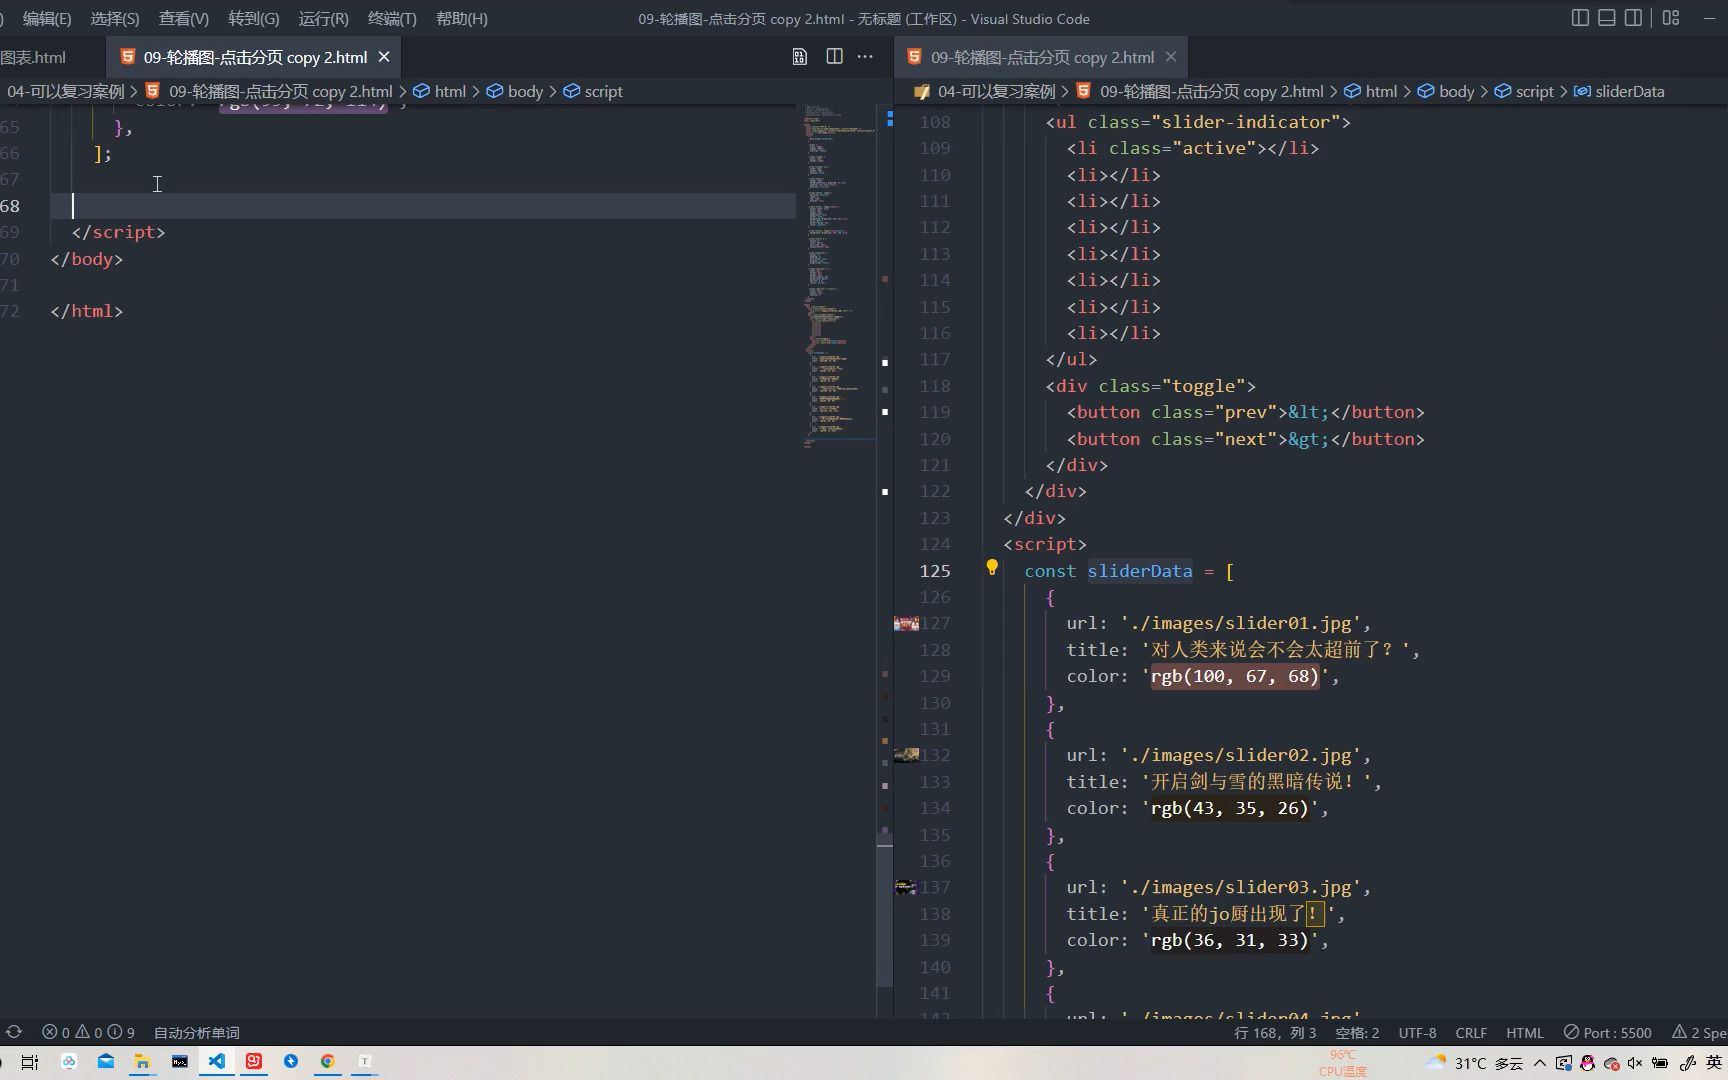The width and height of the screenshot is (1728, 1080).
Task: Open the 编辑(E) menu
Action: click(47, 18)
